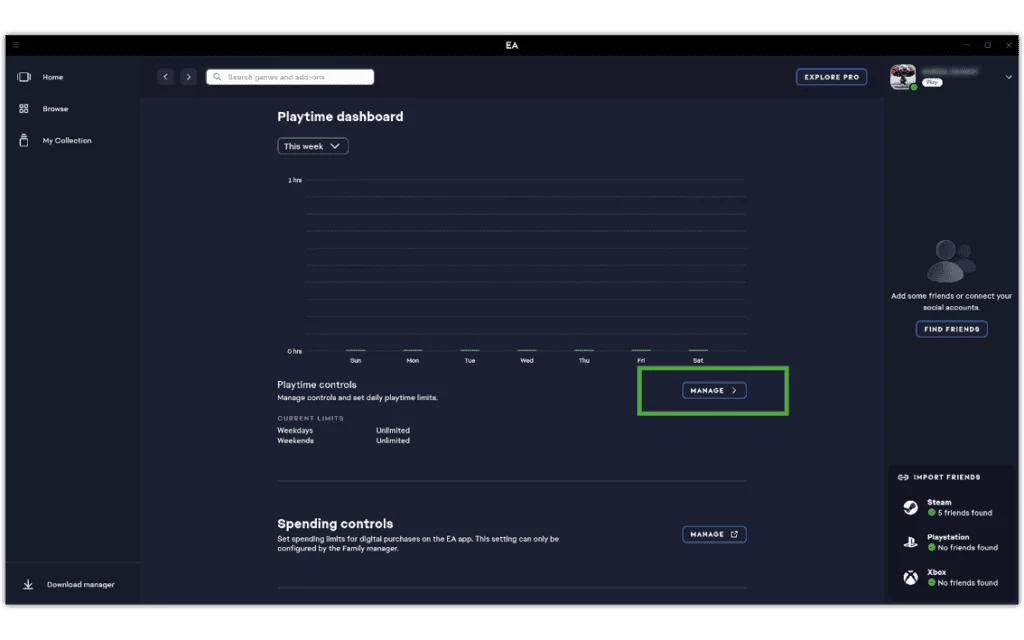Go back with the left arrow
1024x640 pixels.
(x=166, y=77)
